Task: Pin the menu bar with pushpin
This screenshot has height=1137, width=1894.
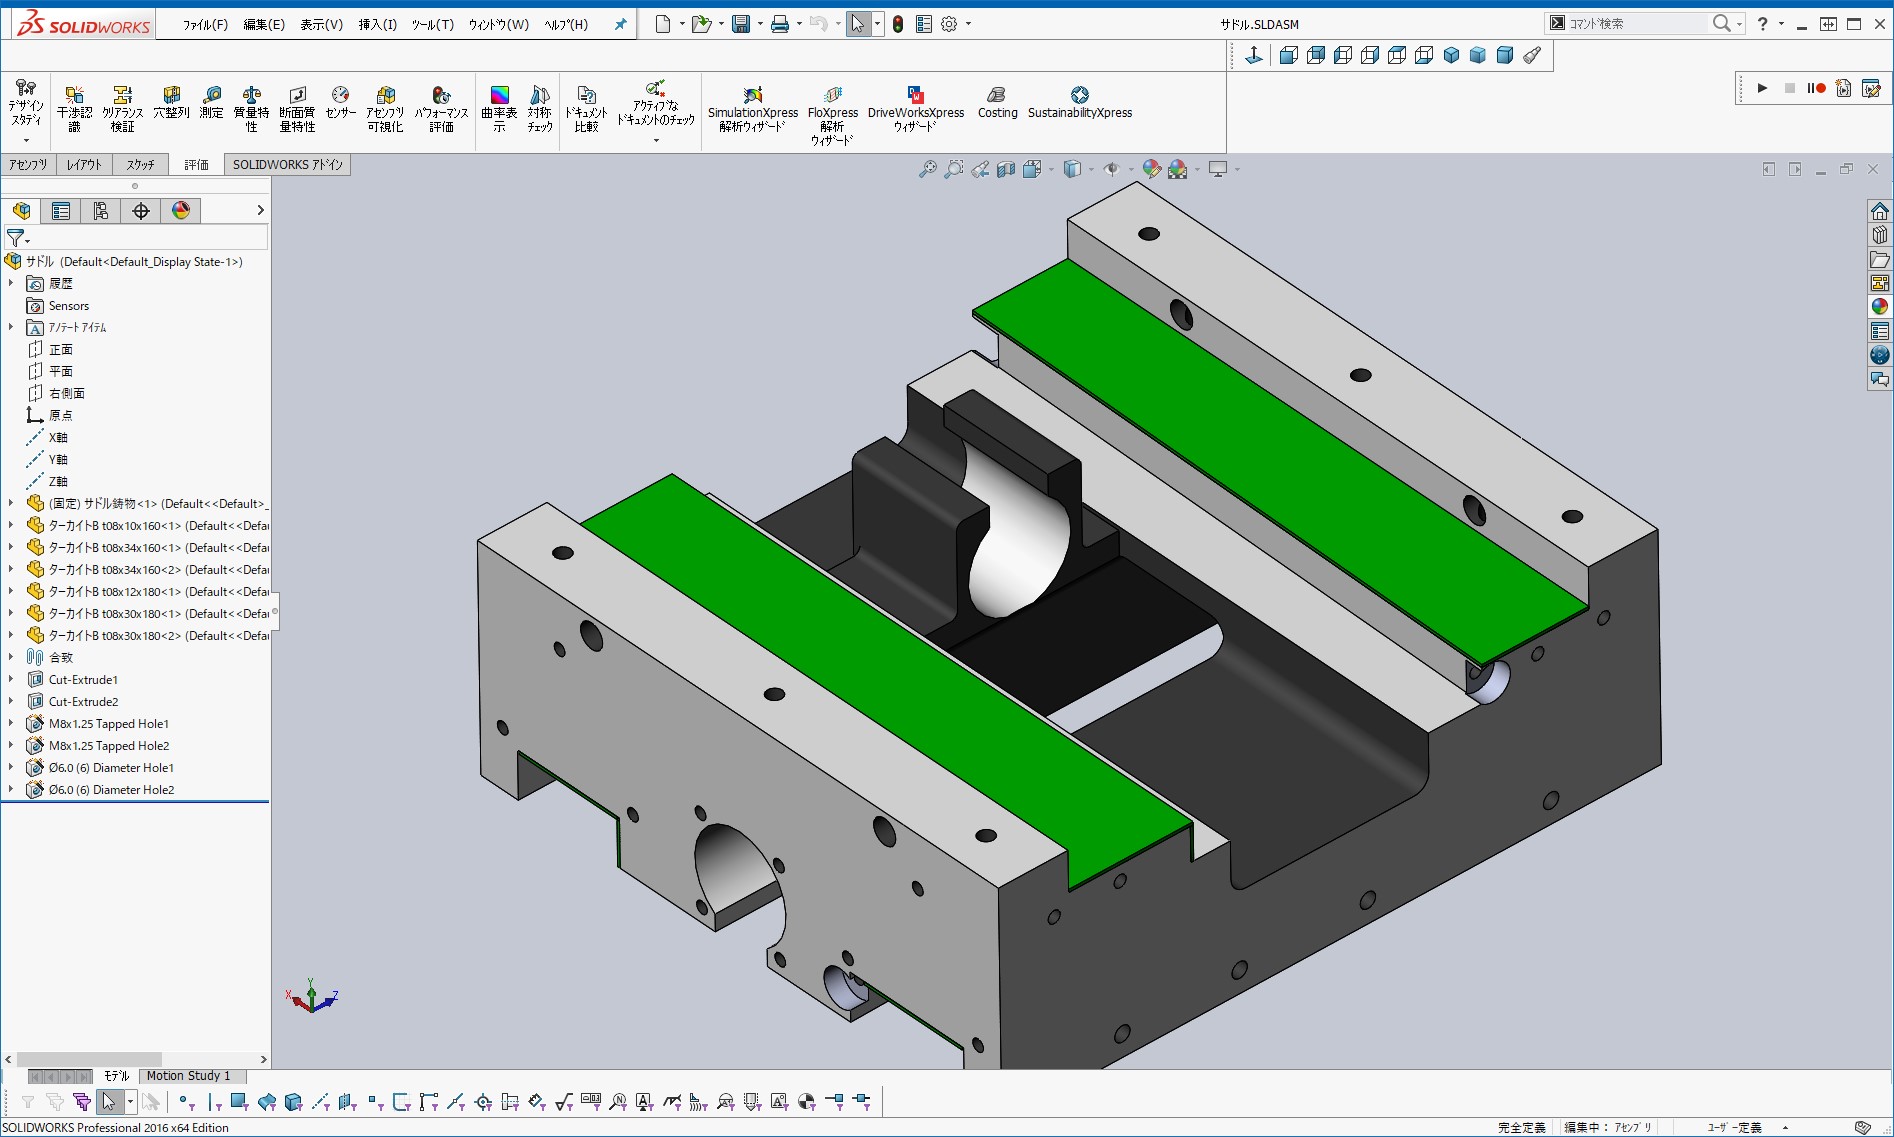Action: pyautogui.click(x=620, y=24)
